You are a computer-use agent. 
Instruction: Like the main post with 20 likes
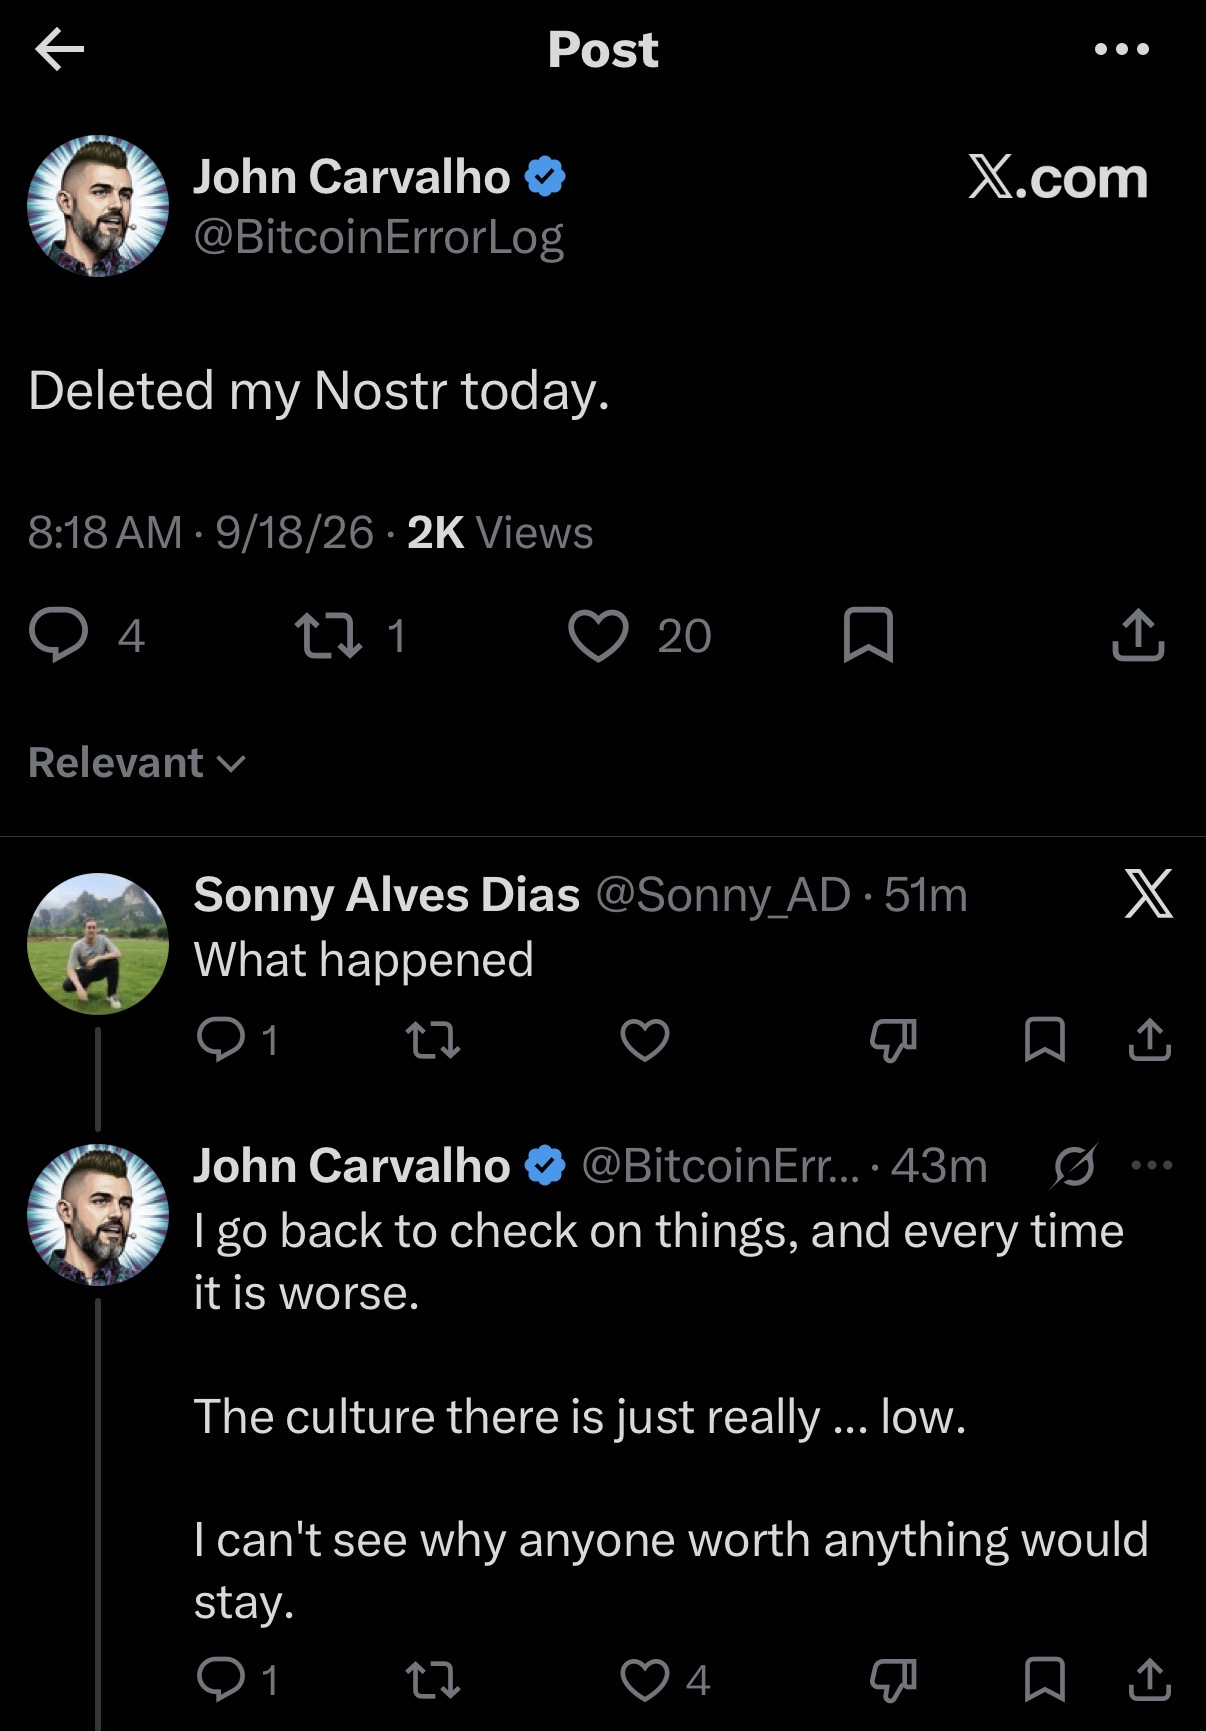[x=598, y=636]
